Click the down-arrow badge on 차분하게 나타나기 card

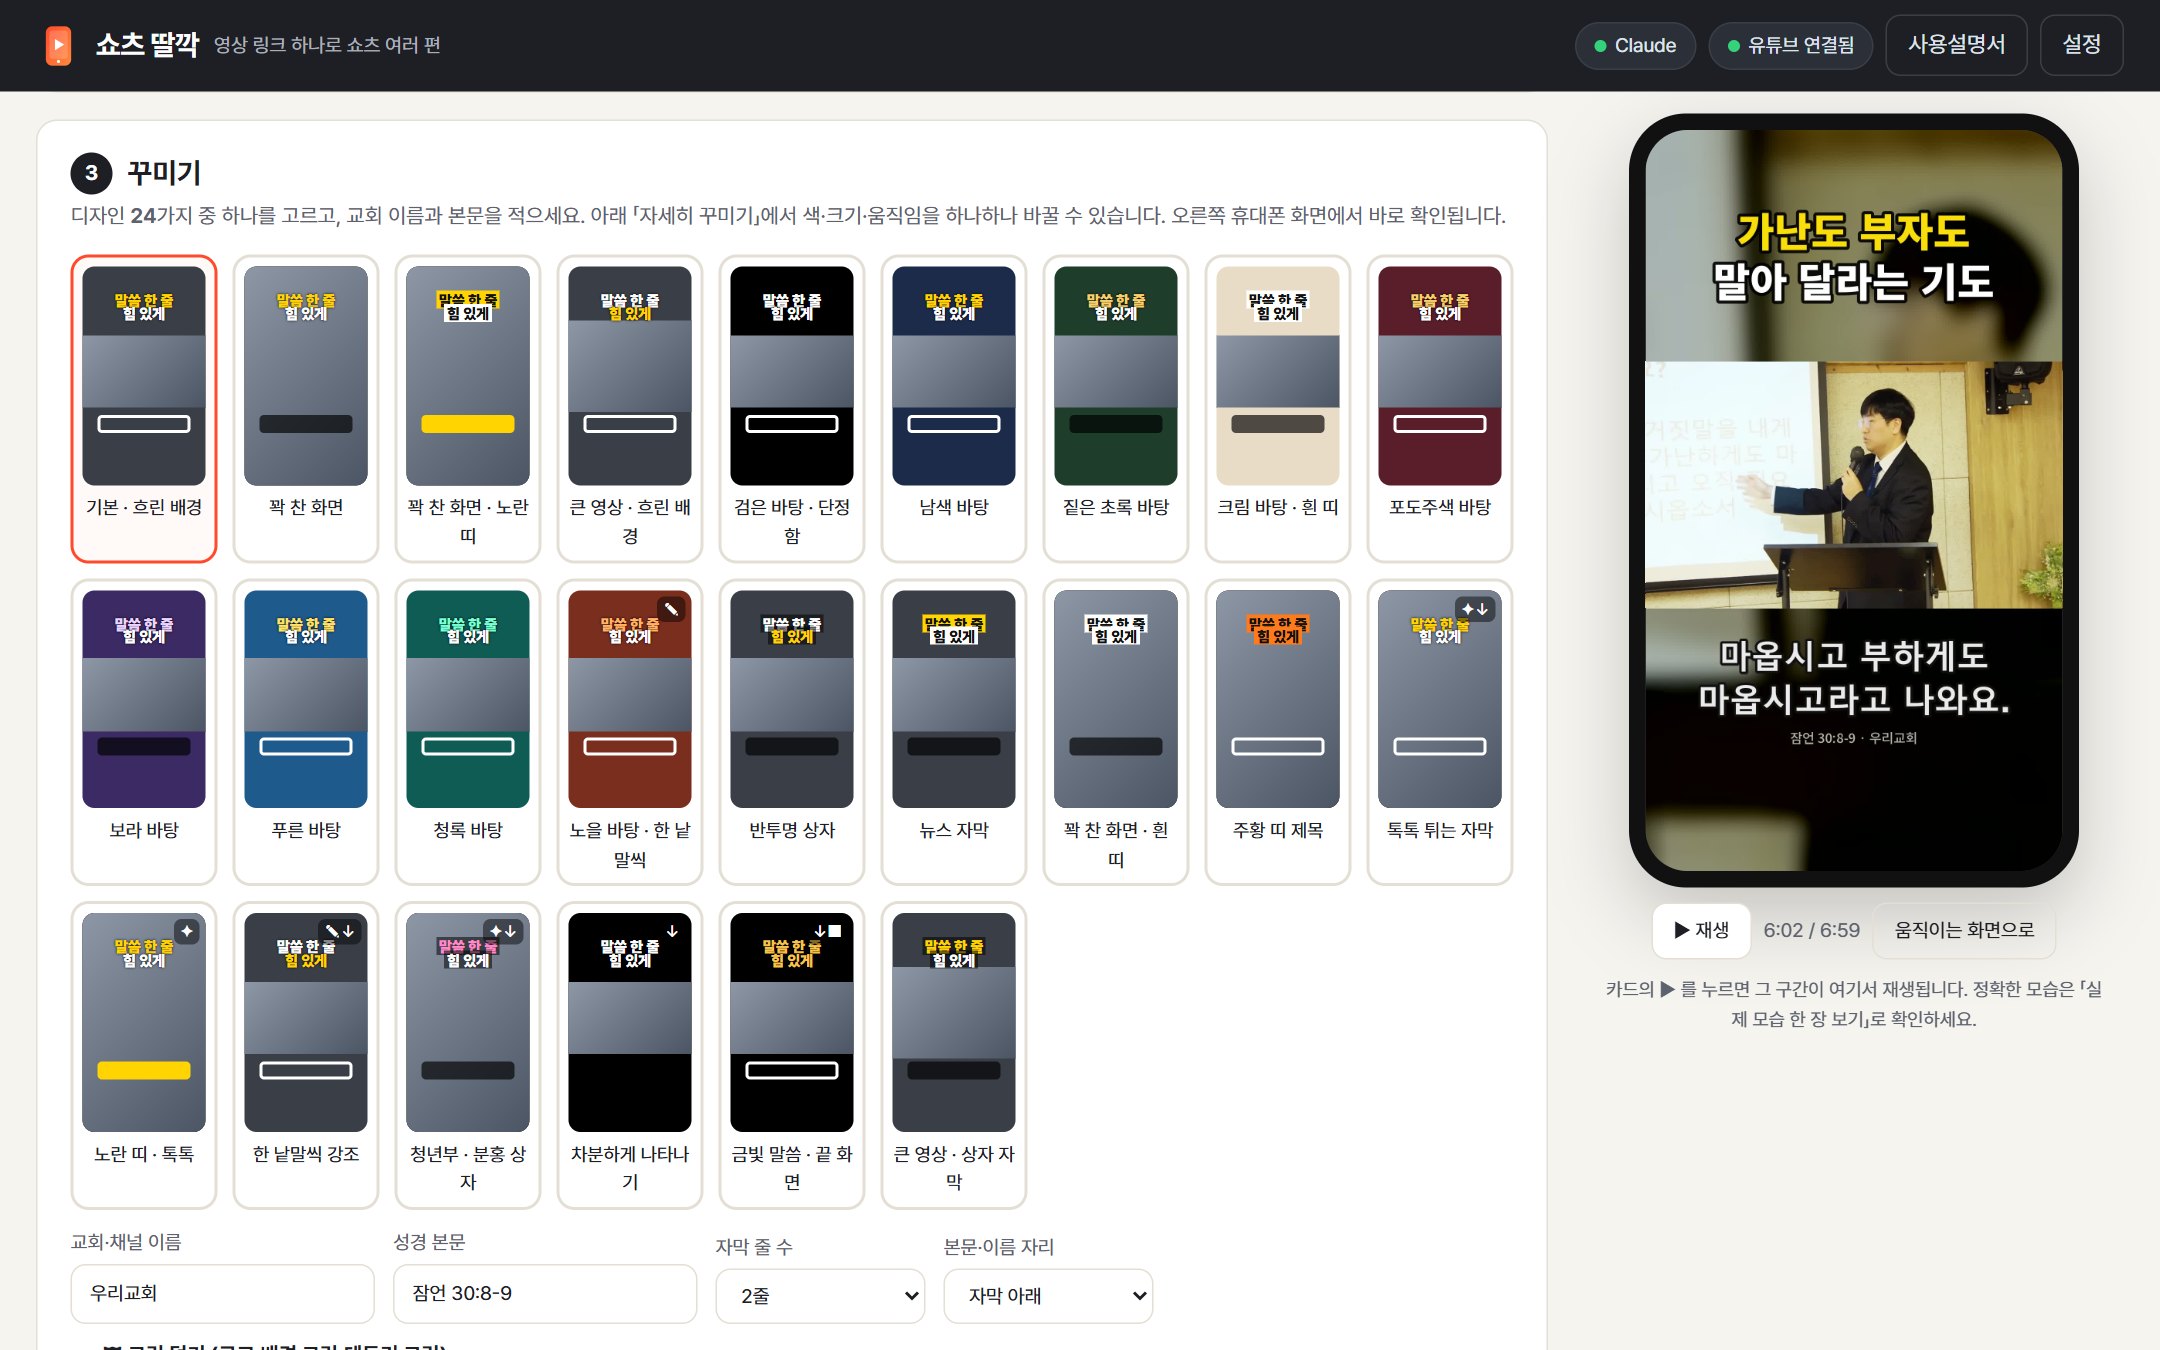click(672, 931)
